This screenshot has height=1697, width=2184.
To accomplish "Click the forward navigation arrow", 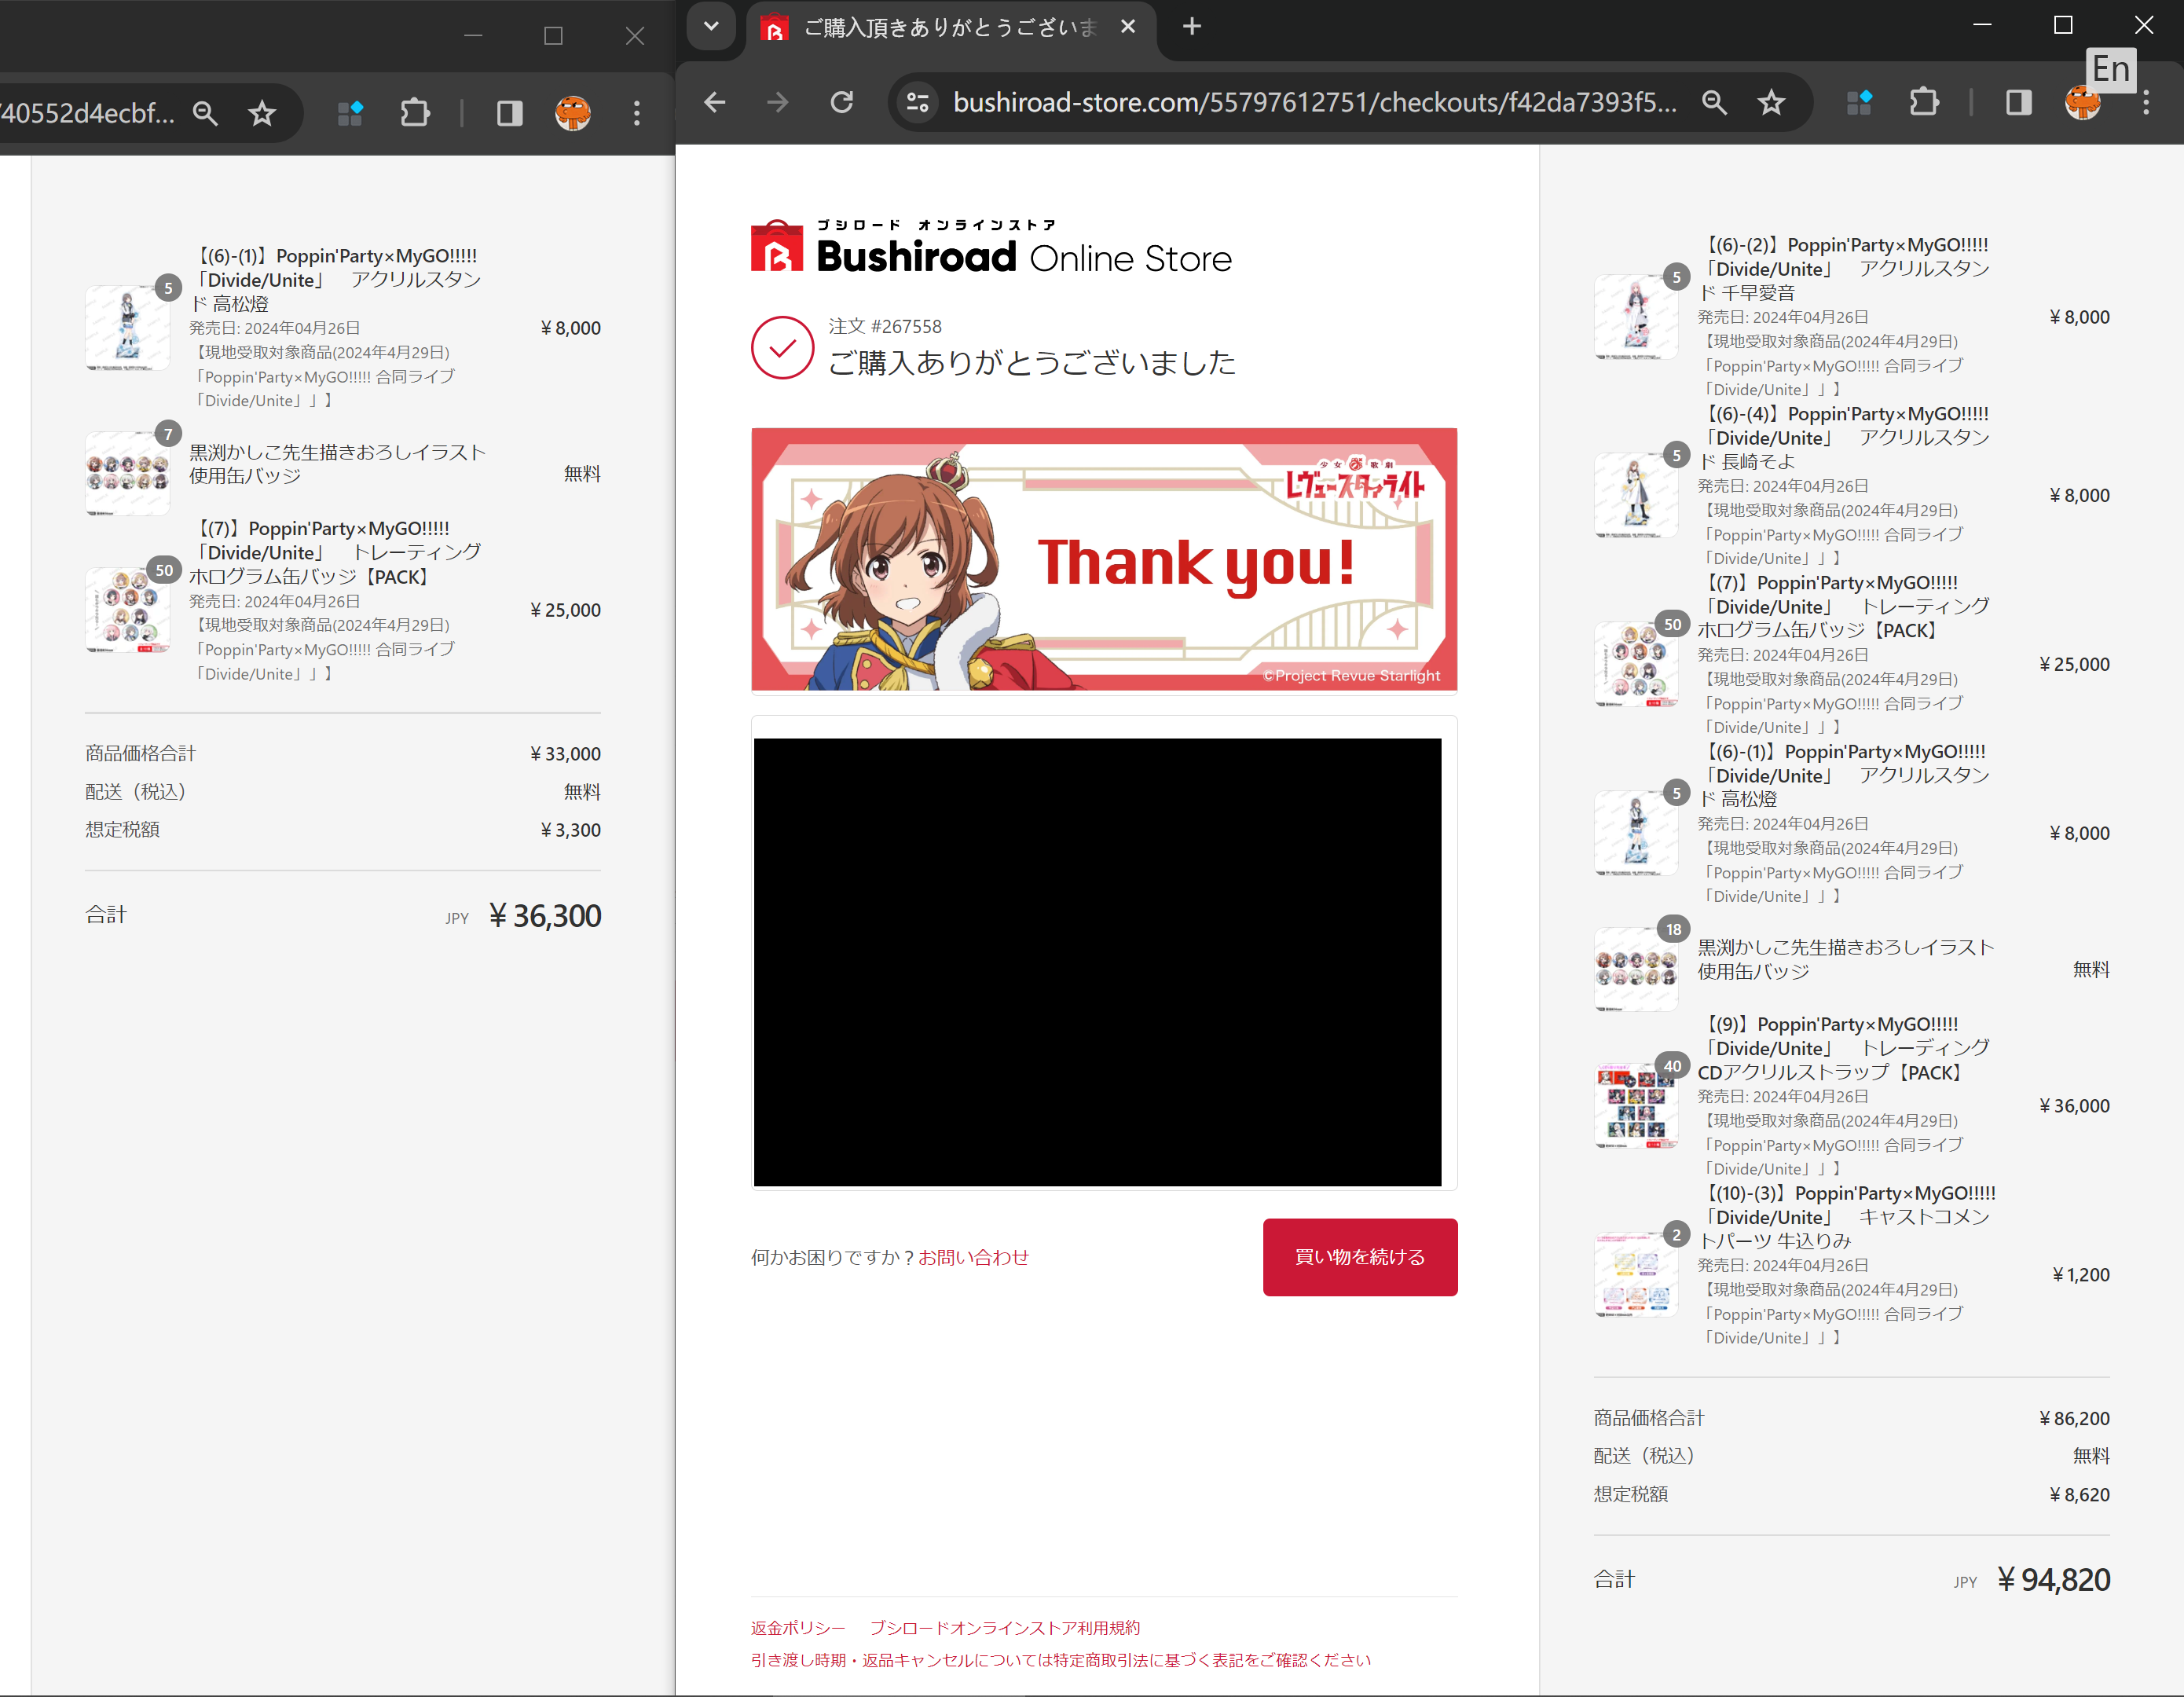I will [x=778, y=102].
